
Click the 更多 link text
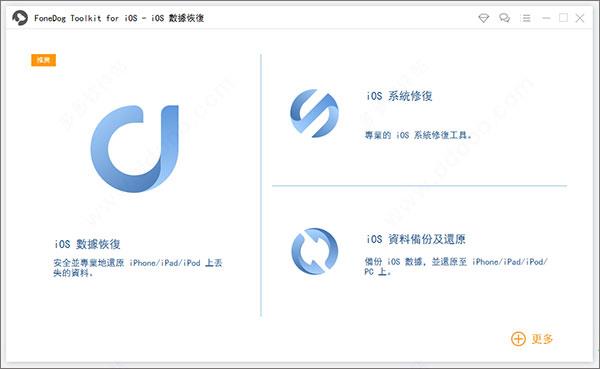[x=542, y=339]
